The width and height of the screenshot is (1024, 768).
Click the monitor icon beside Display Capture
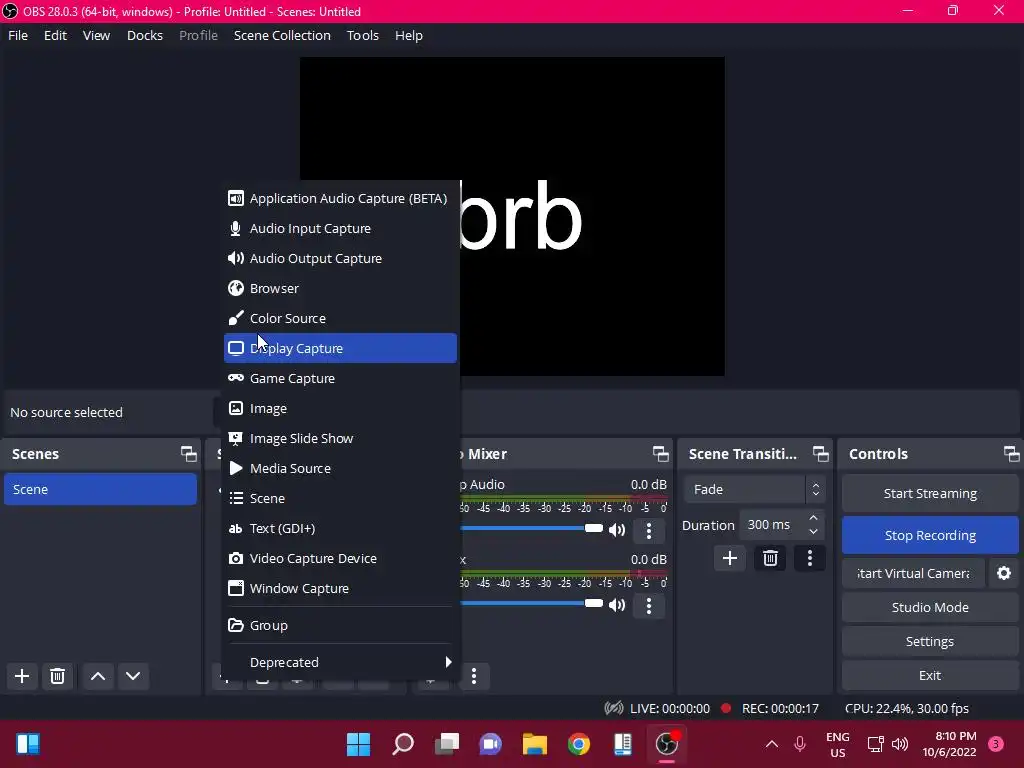(236, 348)
